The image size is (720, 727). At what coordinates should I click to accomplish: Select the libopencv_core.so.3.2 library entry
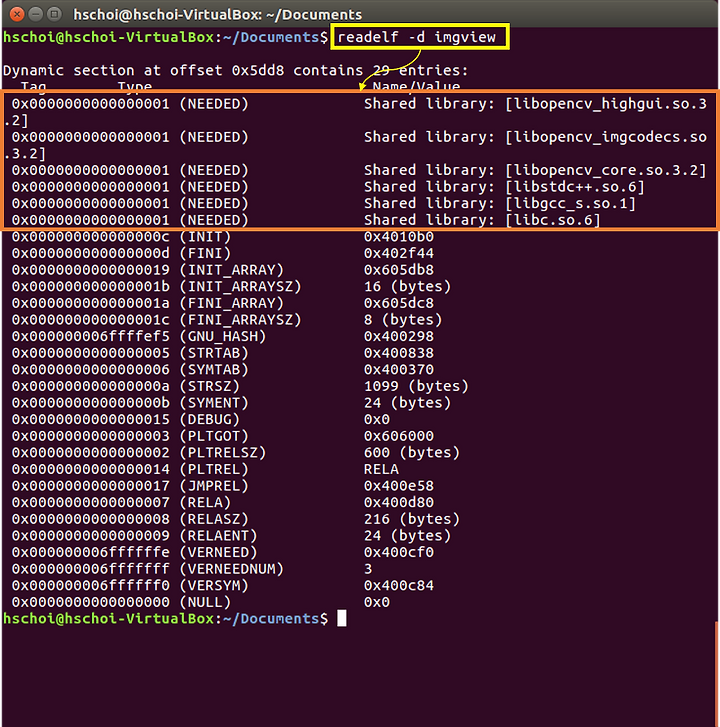[x=535, y=170]
